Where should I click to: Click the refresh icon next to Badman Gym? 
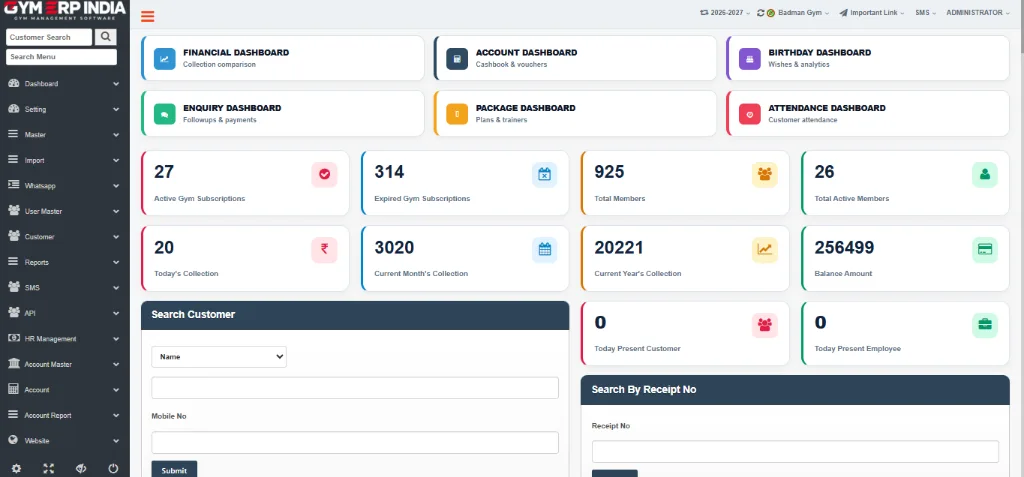point(761,12)
